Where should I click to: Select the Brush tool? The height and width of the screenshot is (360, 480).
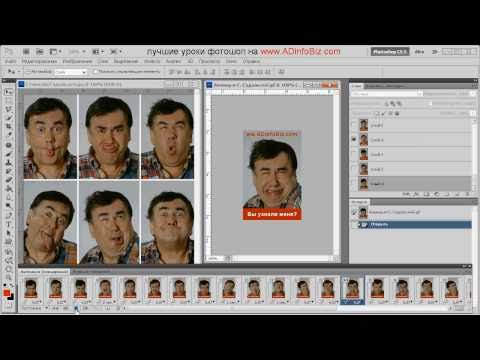9,154
